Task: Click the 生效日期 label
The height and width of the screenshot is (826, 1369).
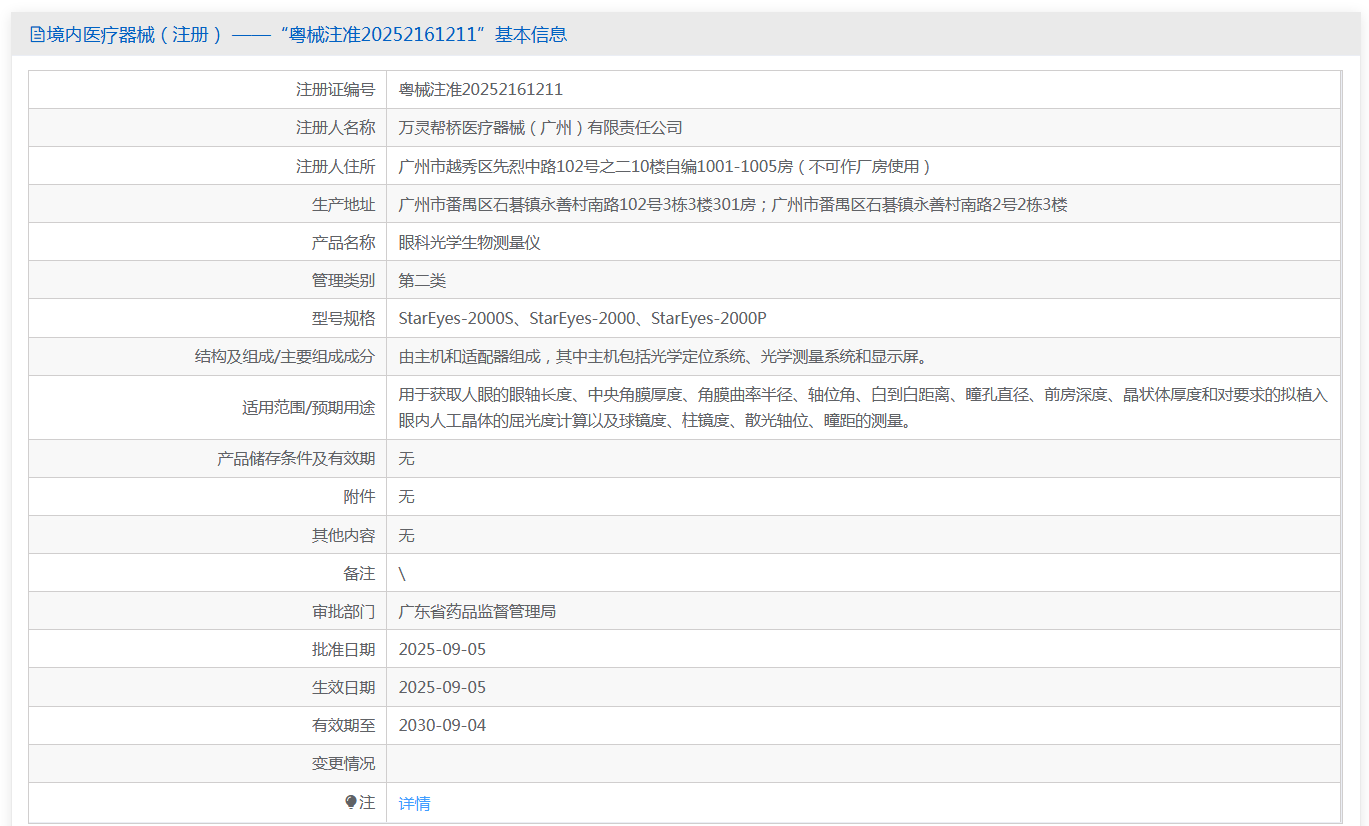Action: click(x=343, y=687)
